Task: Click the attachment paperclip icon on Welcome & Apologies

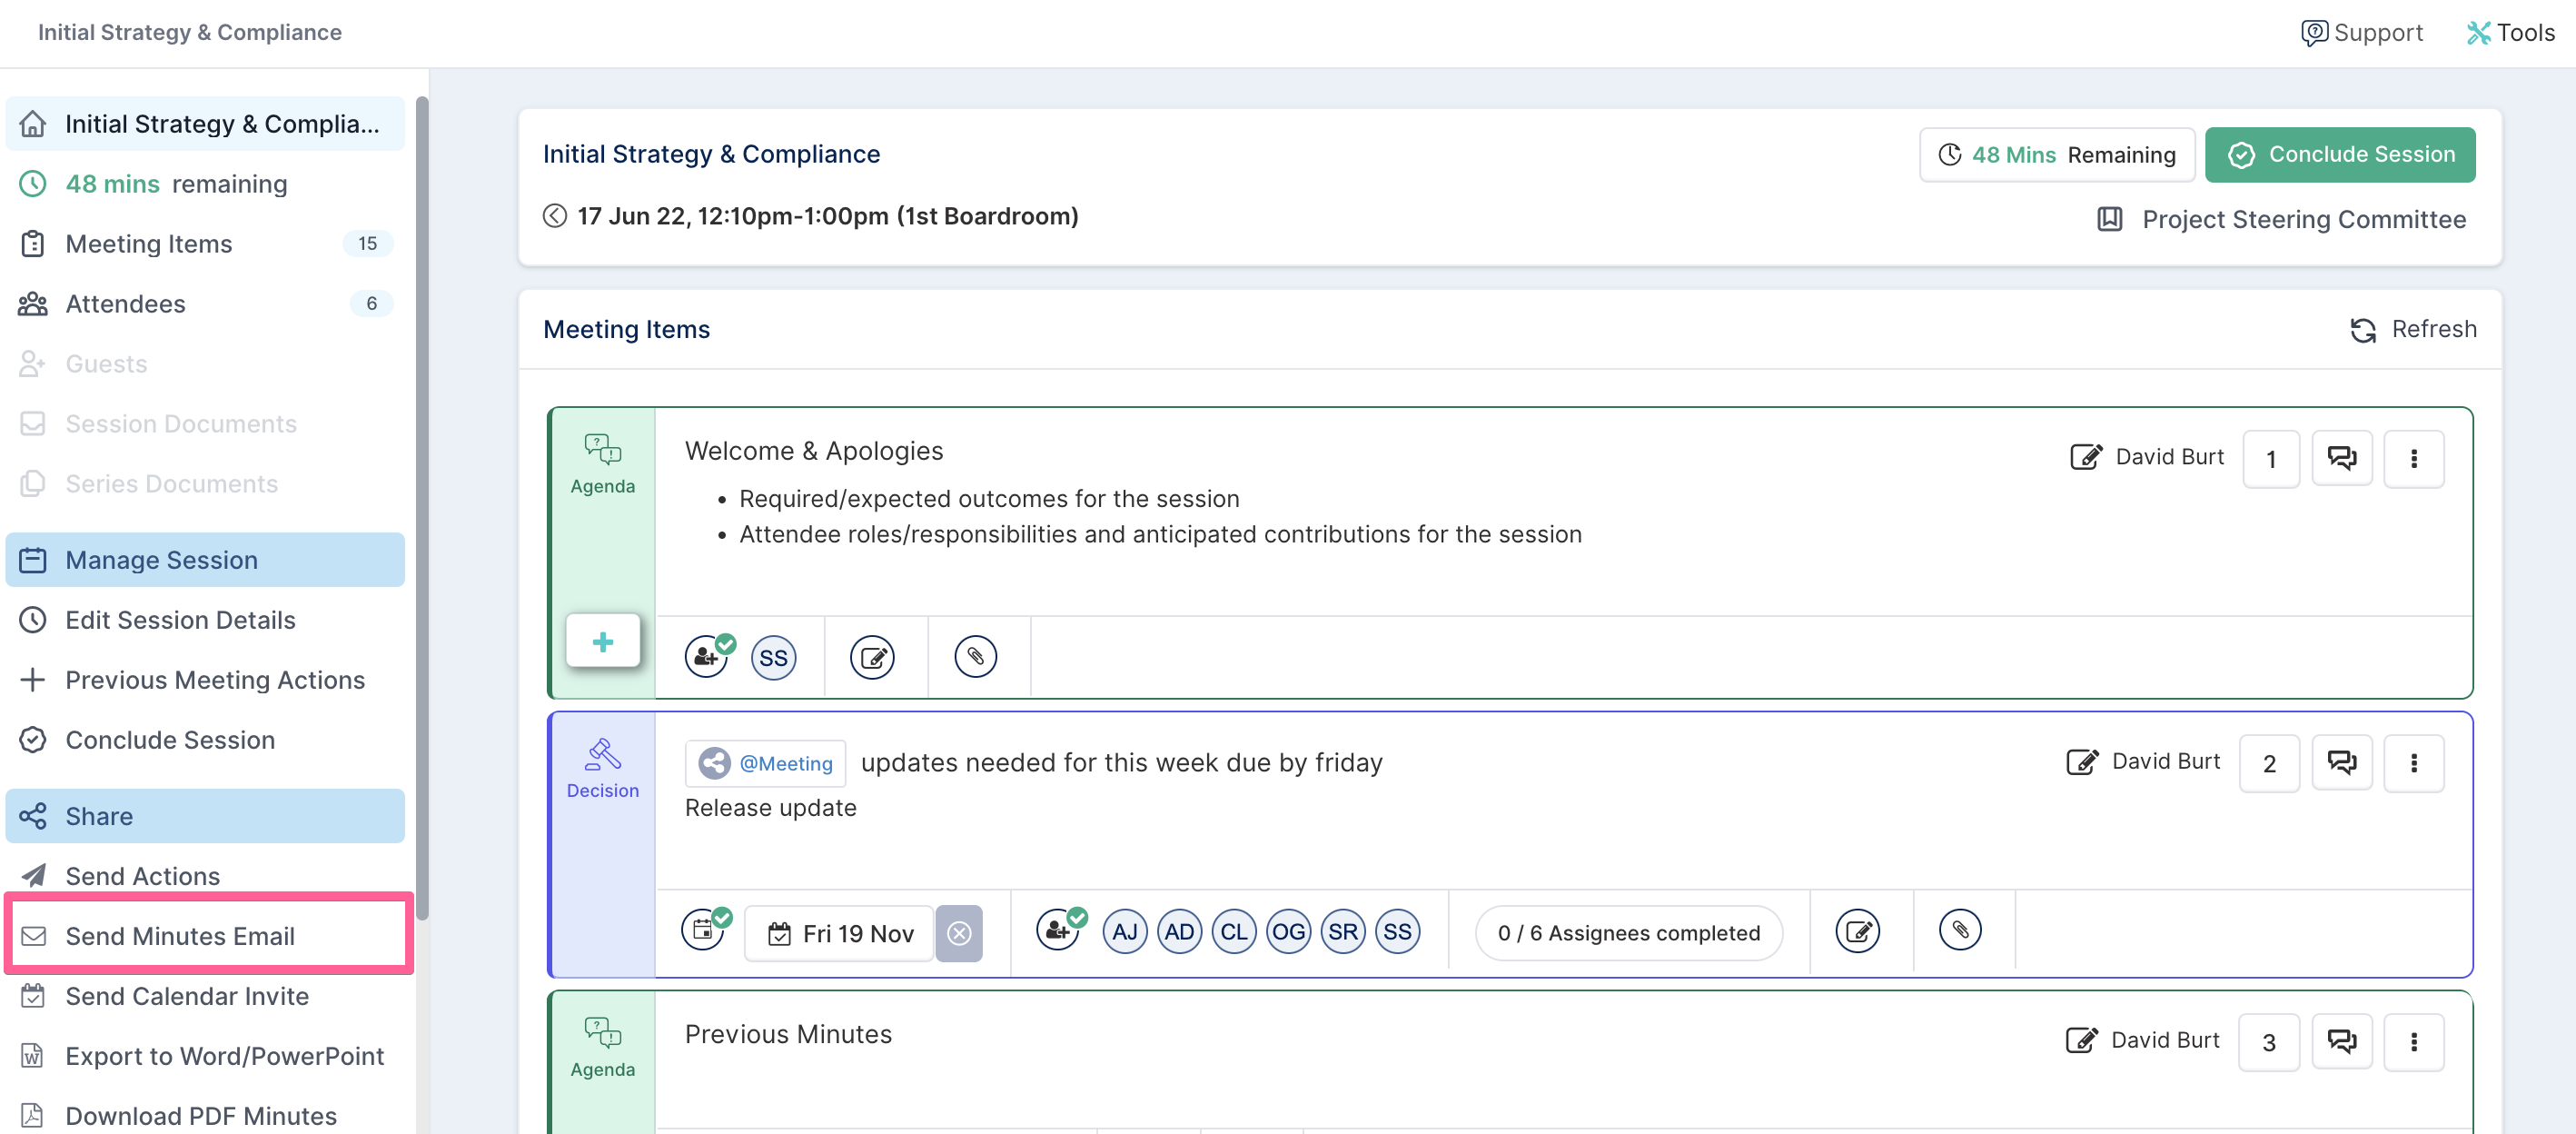Action: tap(975, 656)
